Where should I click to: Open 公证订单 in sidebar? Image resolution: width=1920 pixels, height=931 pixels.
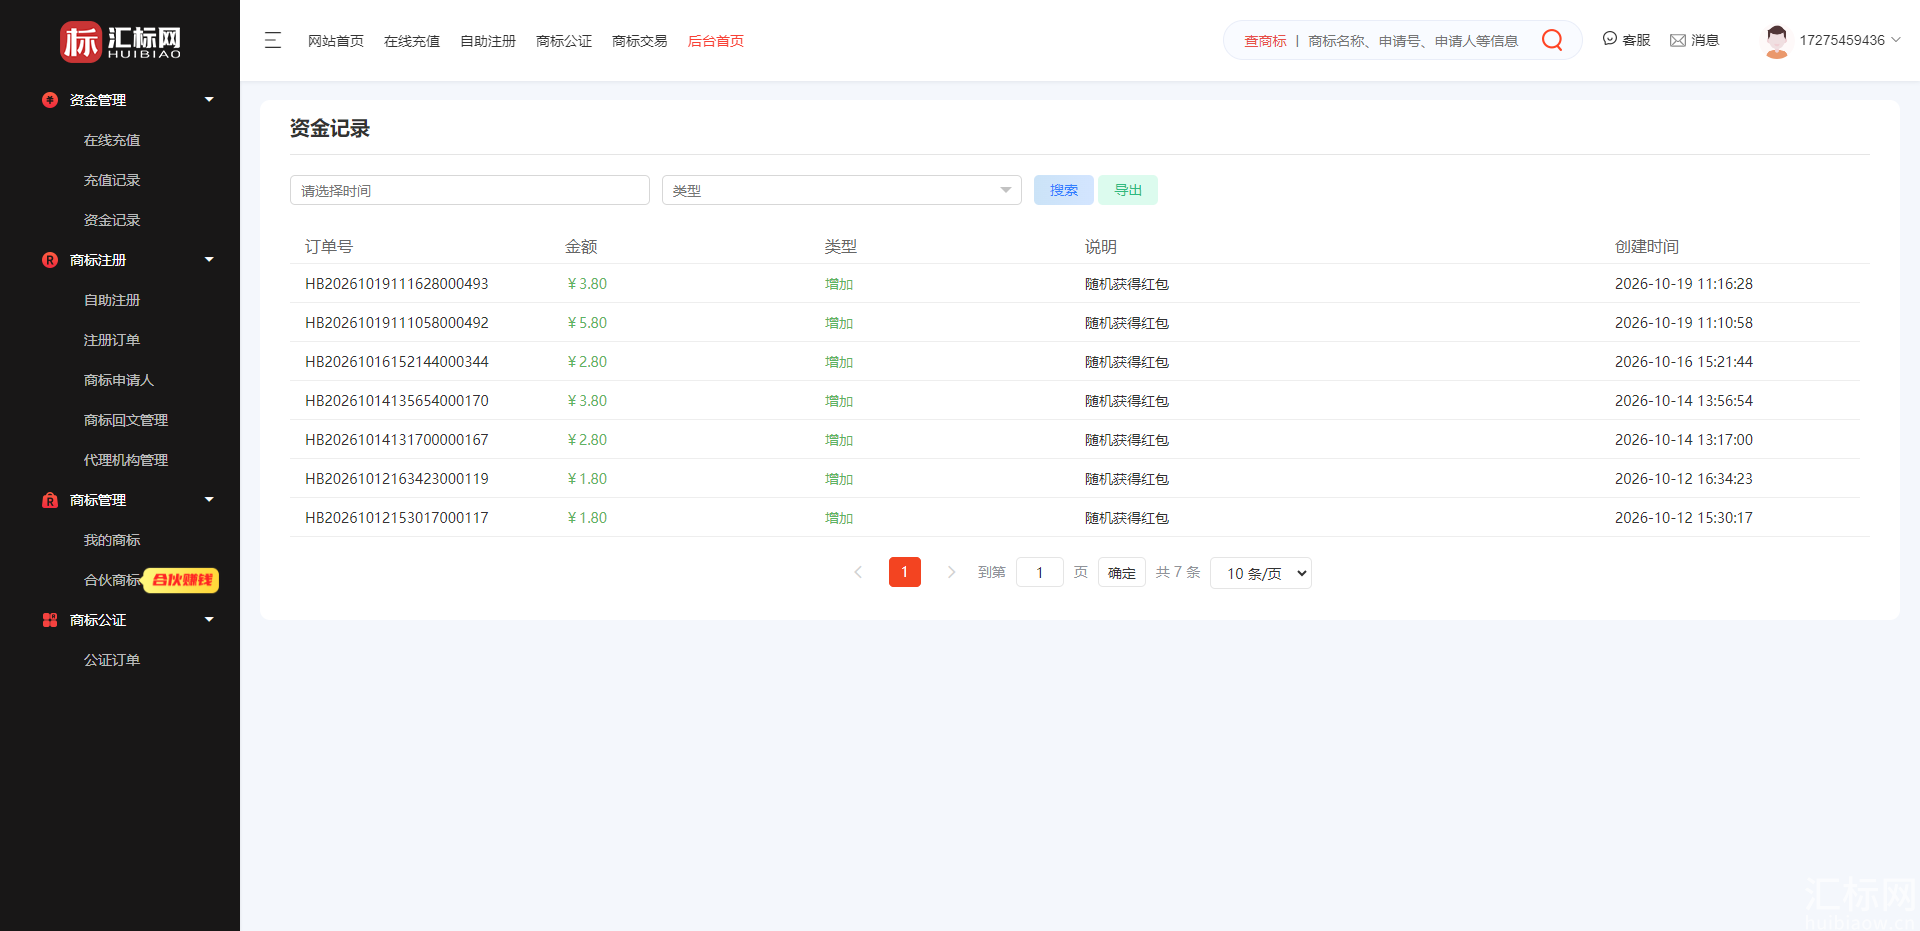[x=112, y=660]
